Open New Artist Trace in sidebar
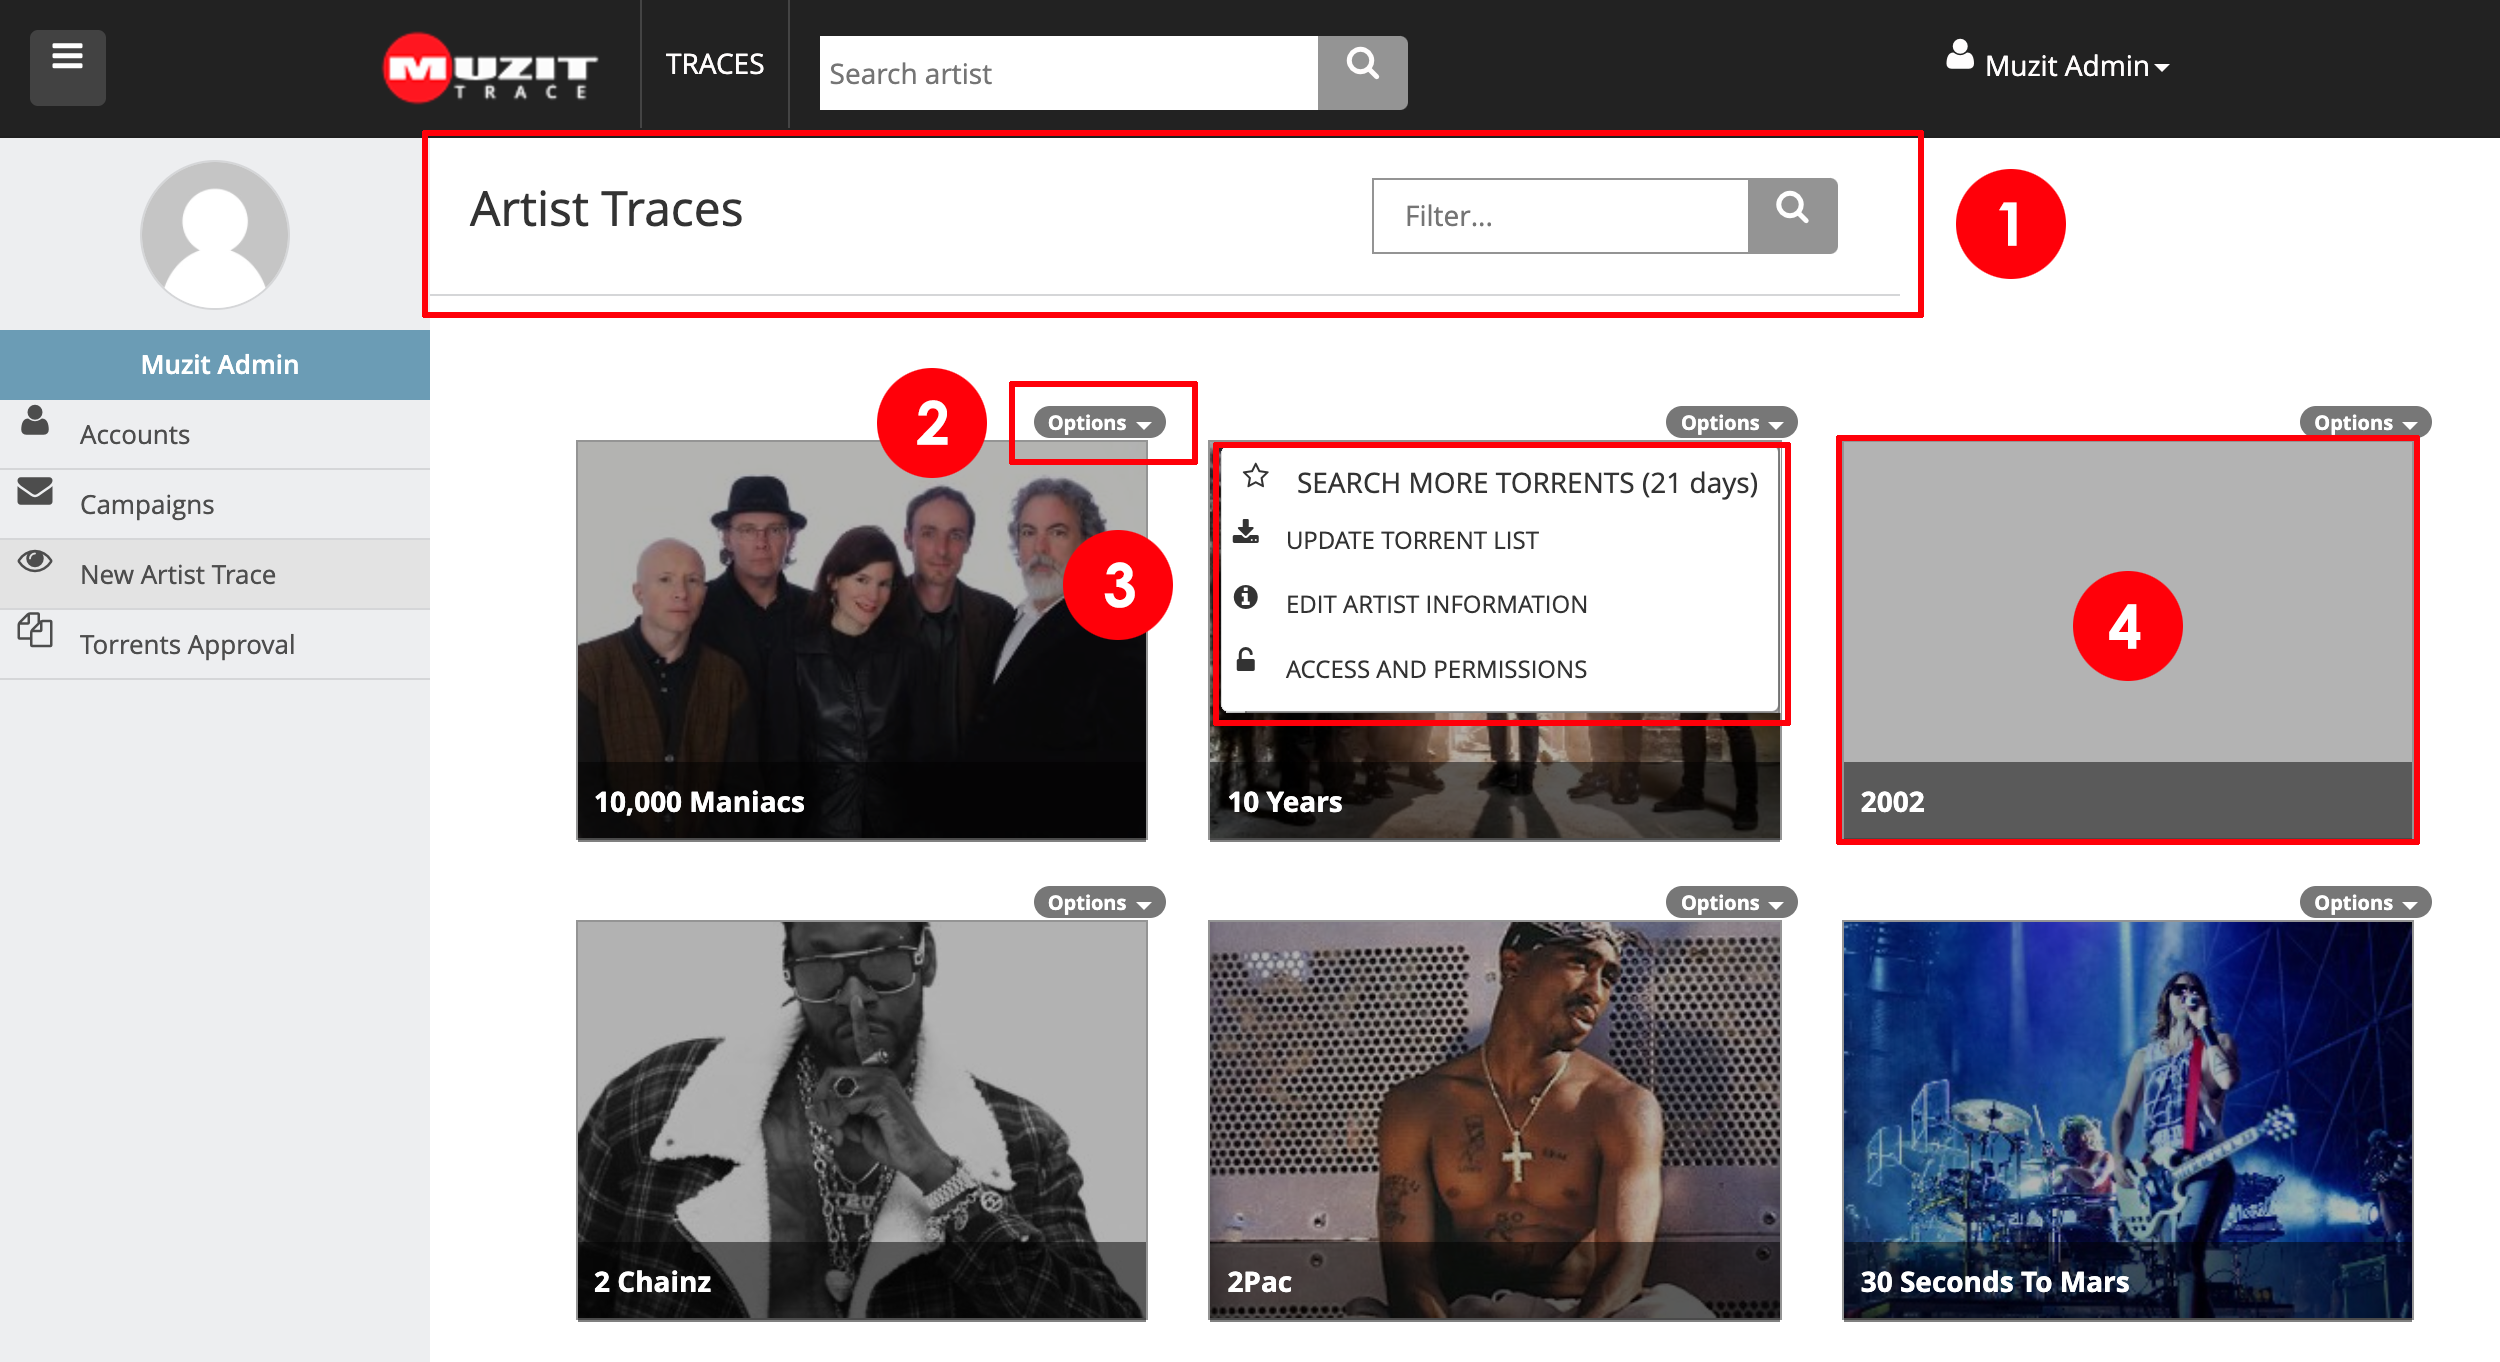 coord(215,575)
